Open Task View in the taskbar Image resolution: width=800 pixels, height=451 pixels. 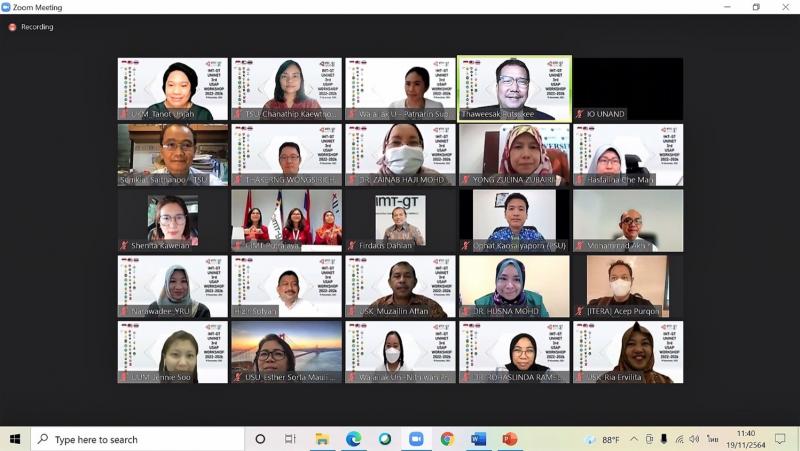coord(290,439)
